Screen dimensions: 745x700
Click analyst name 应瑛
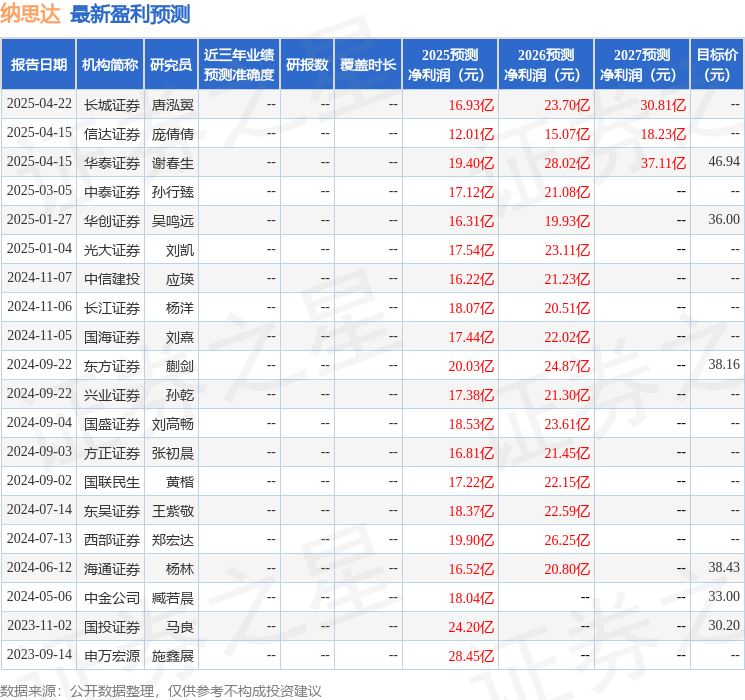click(180, 279)
